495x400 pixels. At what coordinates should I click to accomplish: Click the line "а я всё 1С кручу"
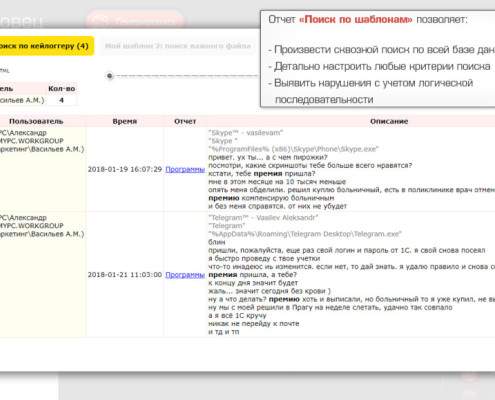click(x=237, y=316)
